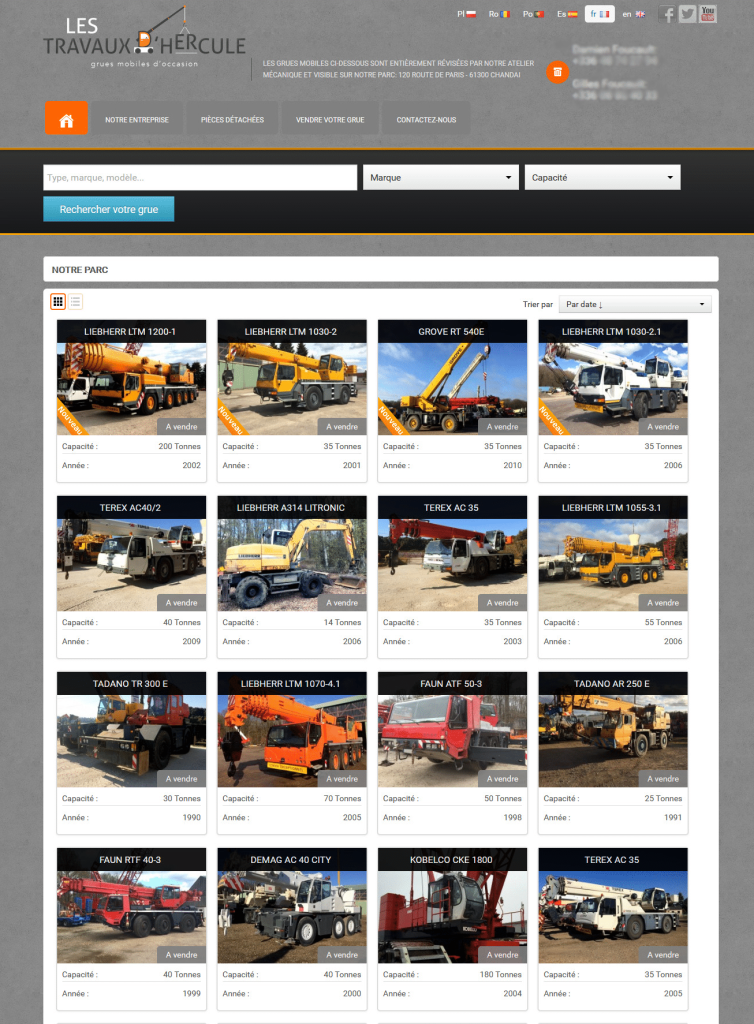Open the YouTube channel icon

click(x=707, y=14)
